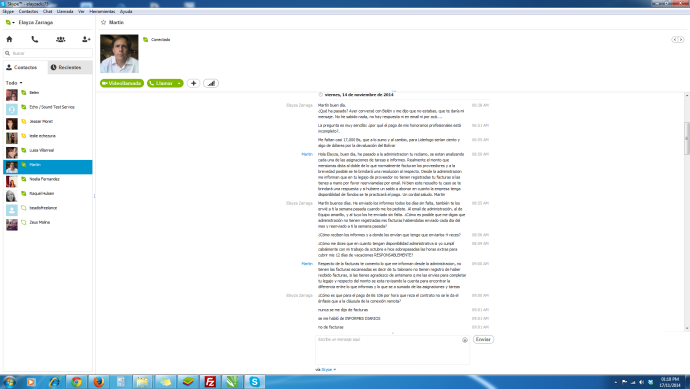
Task: Select the Noelia Fernandez contact
Action: [48, 179]
